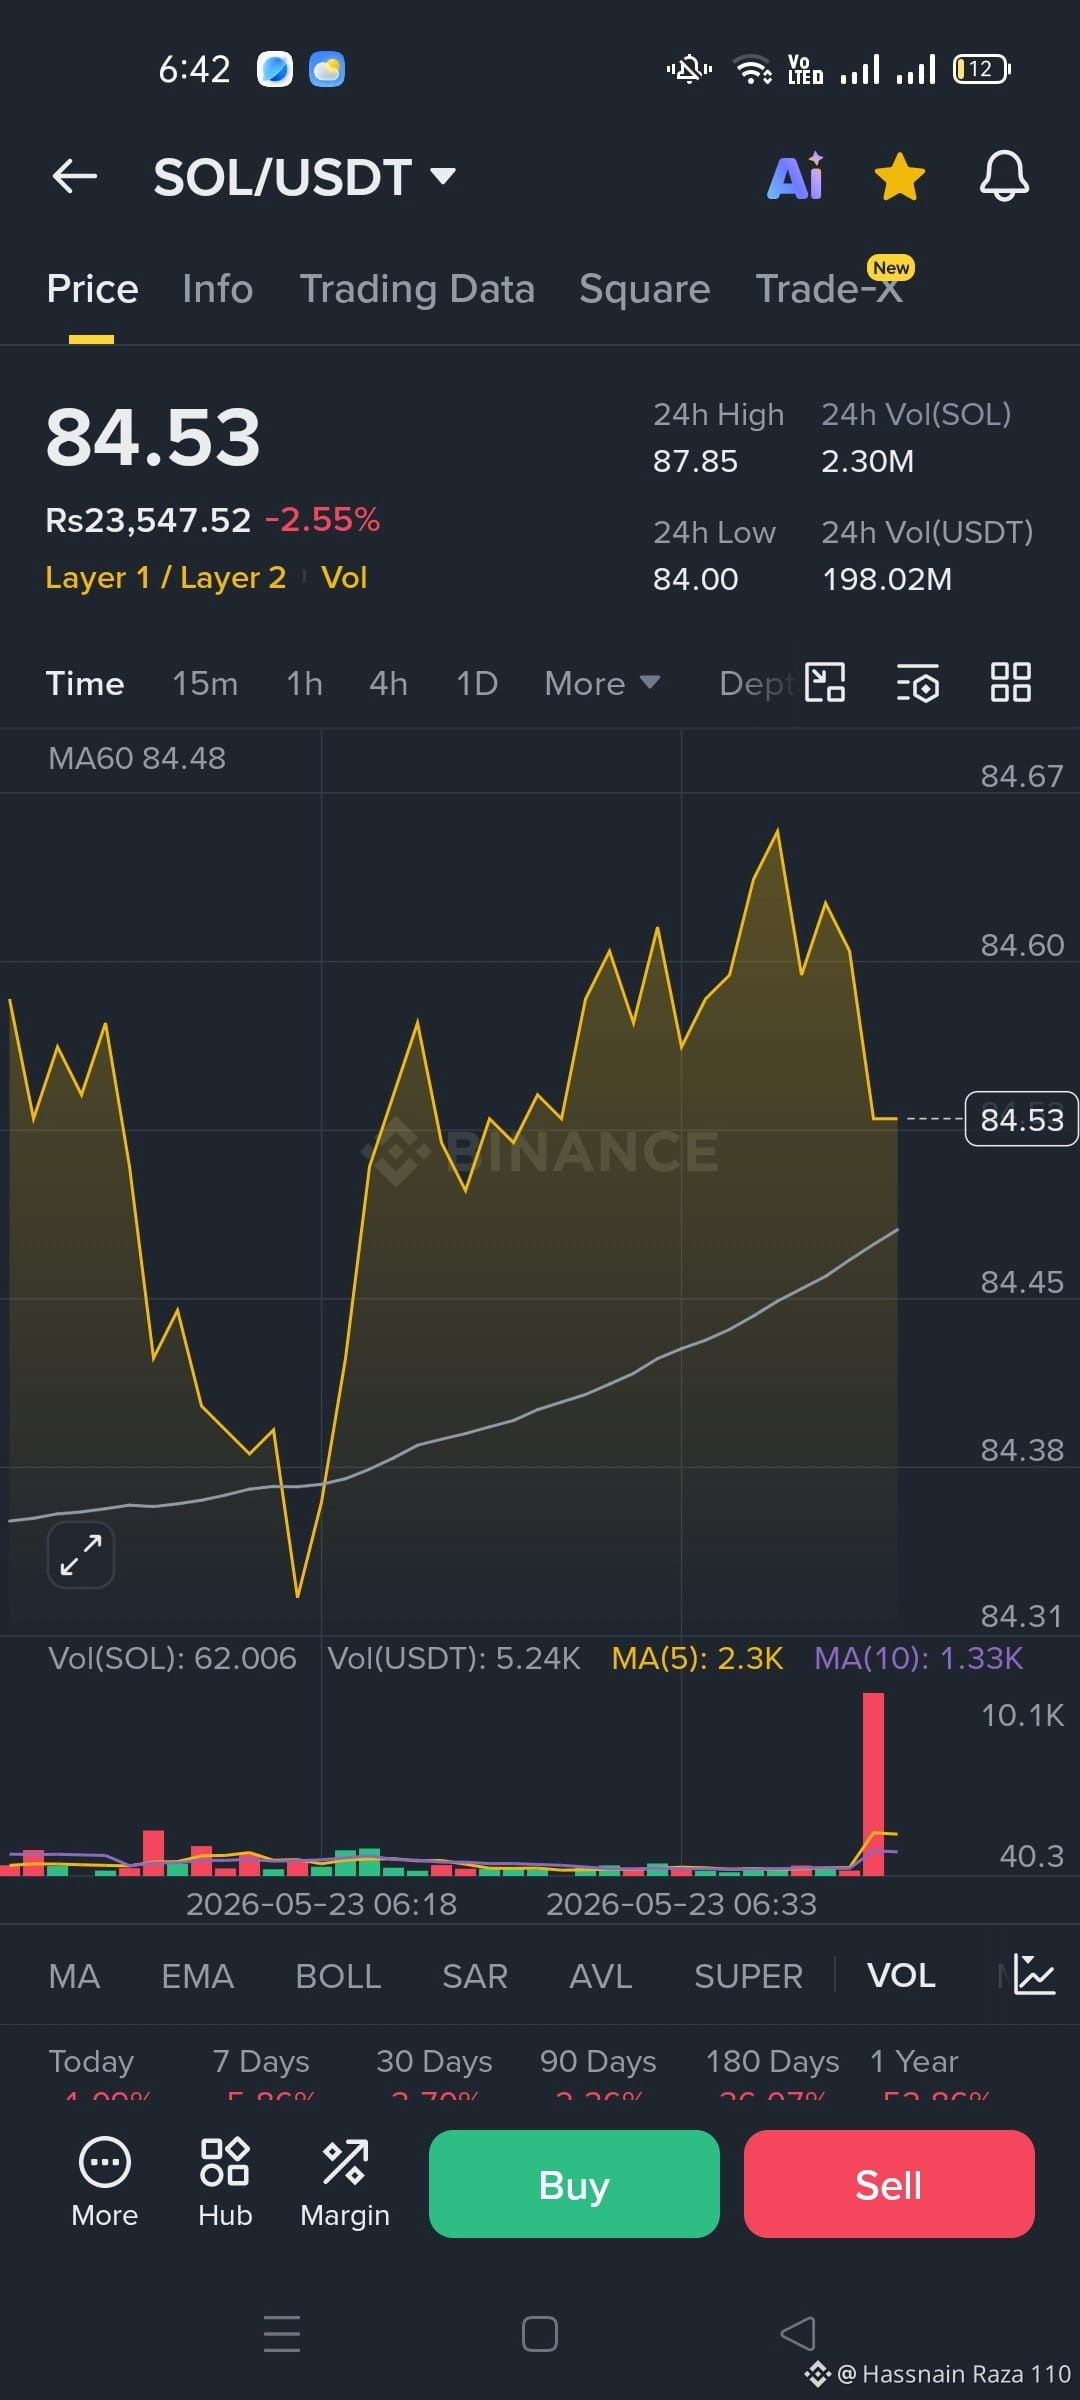Tap the red Sell button

[889, 2184]
